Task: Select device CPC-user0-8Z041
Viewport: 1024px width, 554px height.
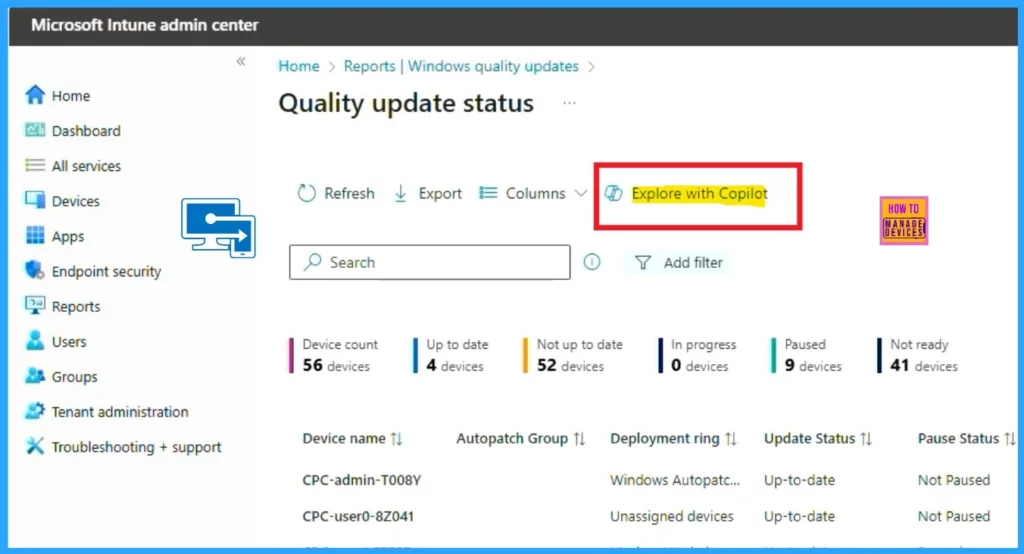Action: pyautogui.click(x=358, y=516)
